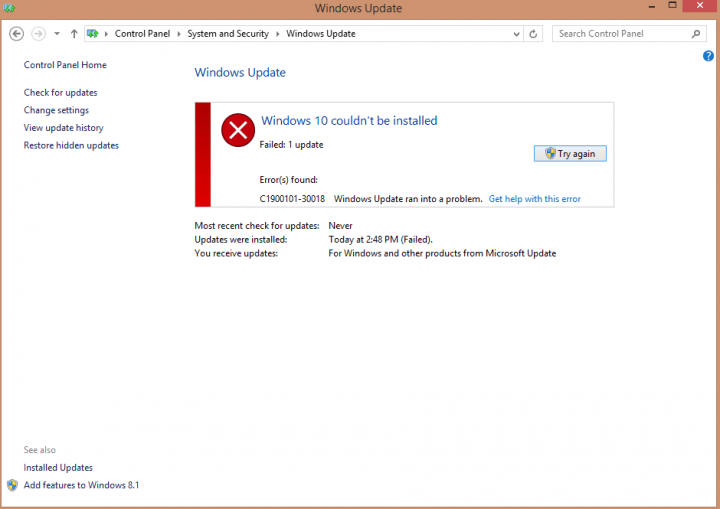Click 'Windows Update ran into a problem.' text
Image resolution: width=720 pixels, height=509 pixels.
pos(408,199)
